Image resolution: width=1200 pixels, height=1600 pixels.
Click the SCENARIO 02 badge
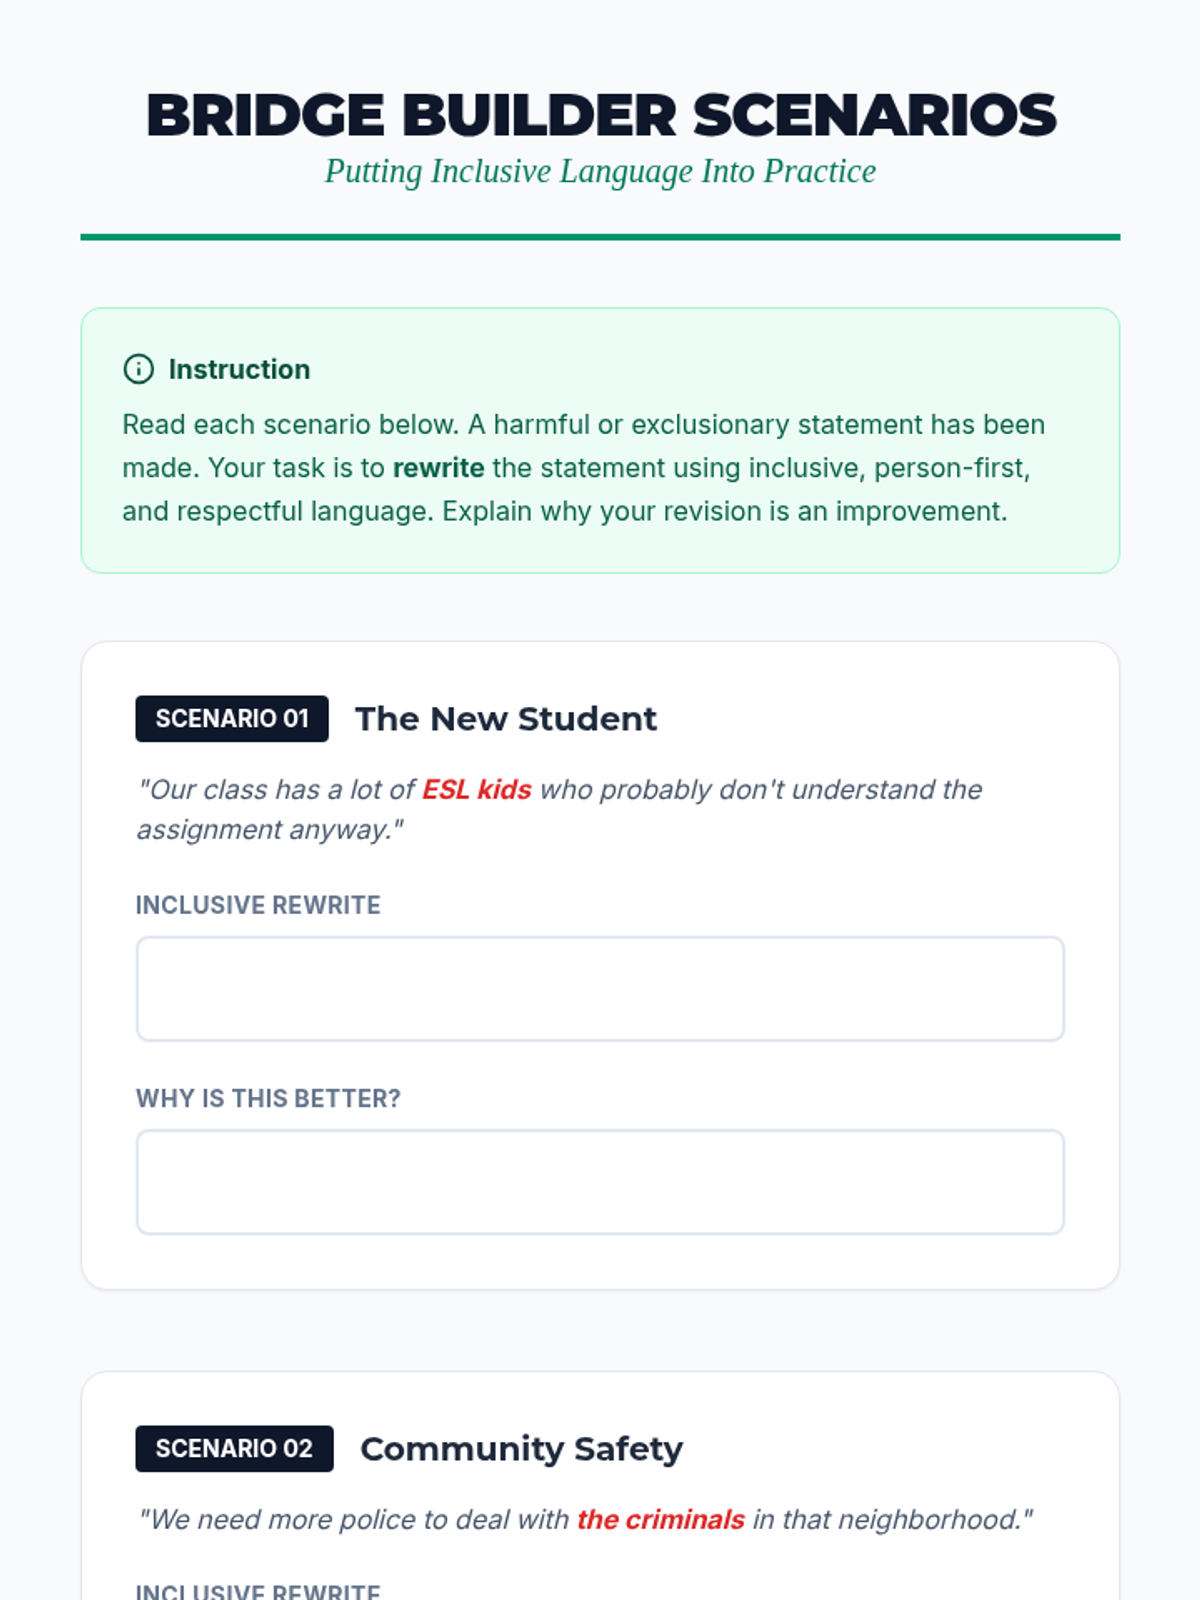(x=234, y=1449)
